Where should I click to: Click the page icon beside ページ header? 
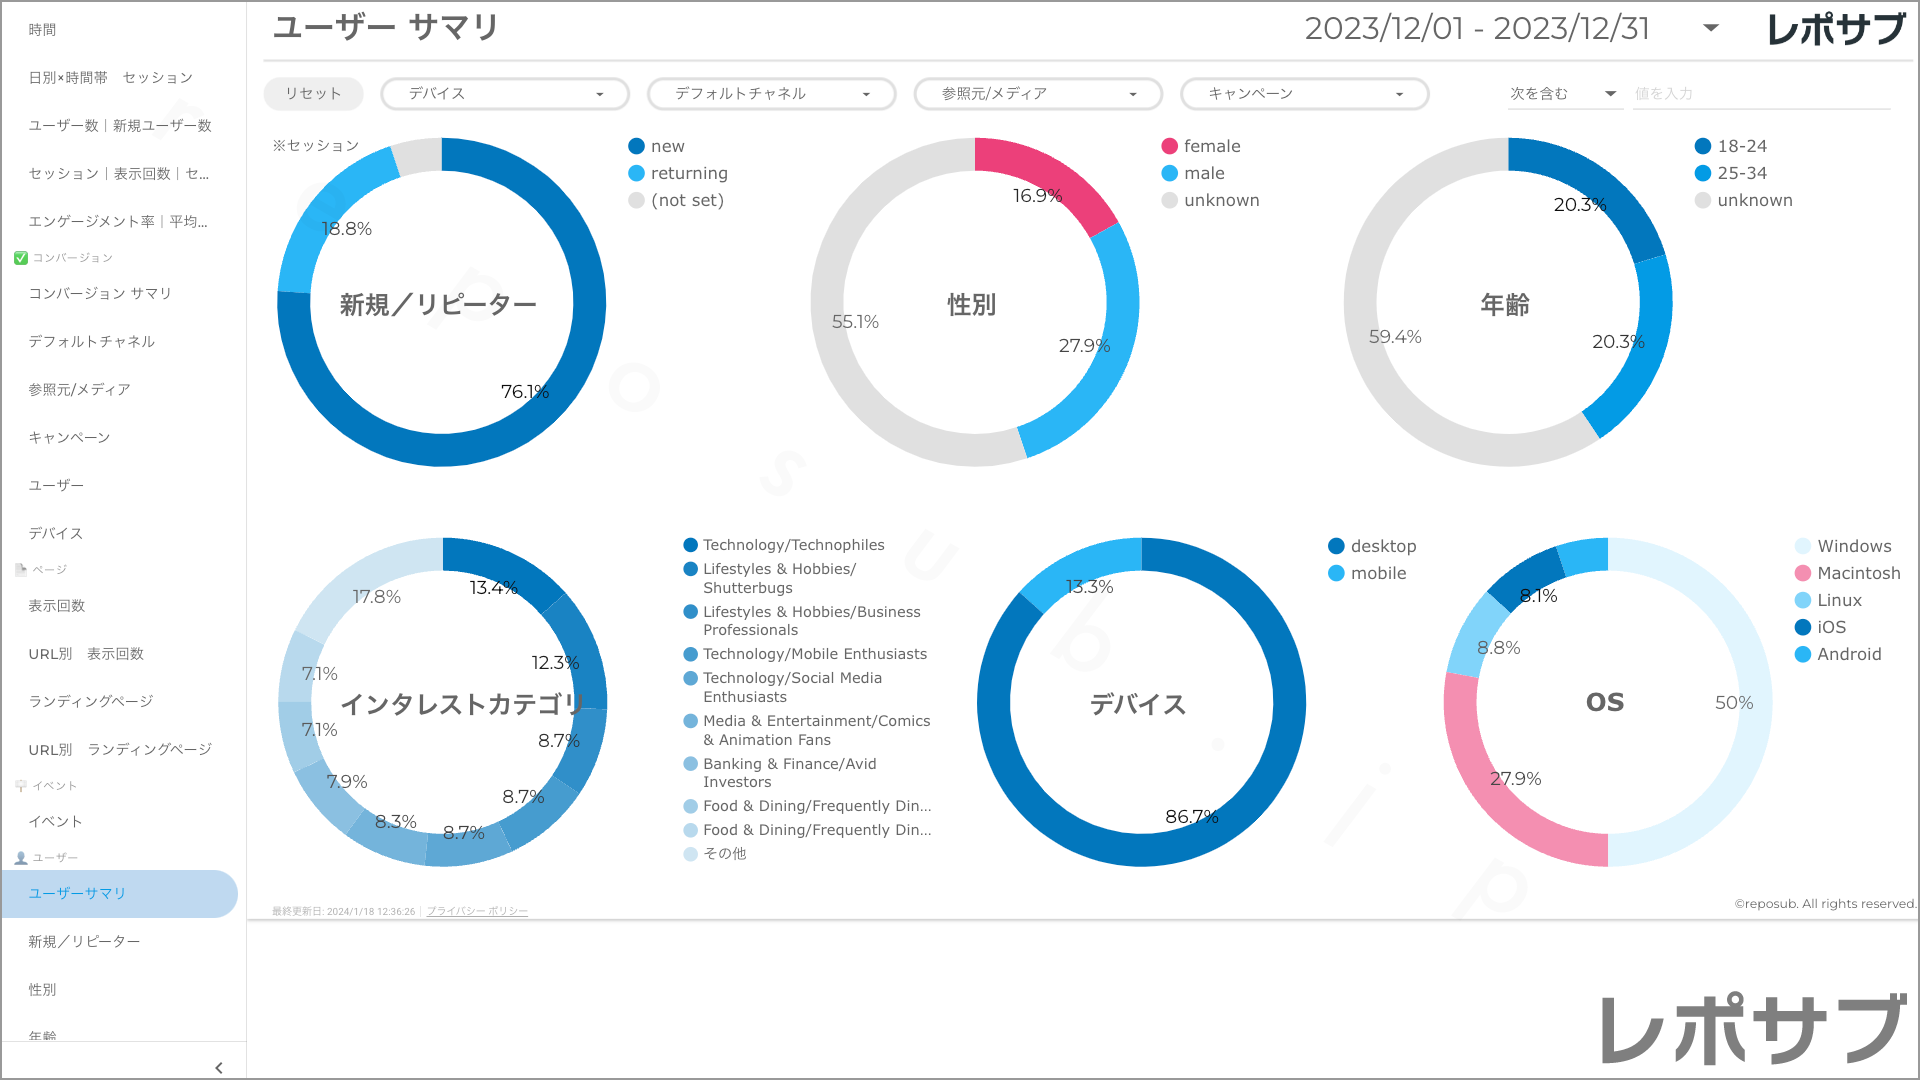click(21, 570)
